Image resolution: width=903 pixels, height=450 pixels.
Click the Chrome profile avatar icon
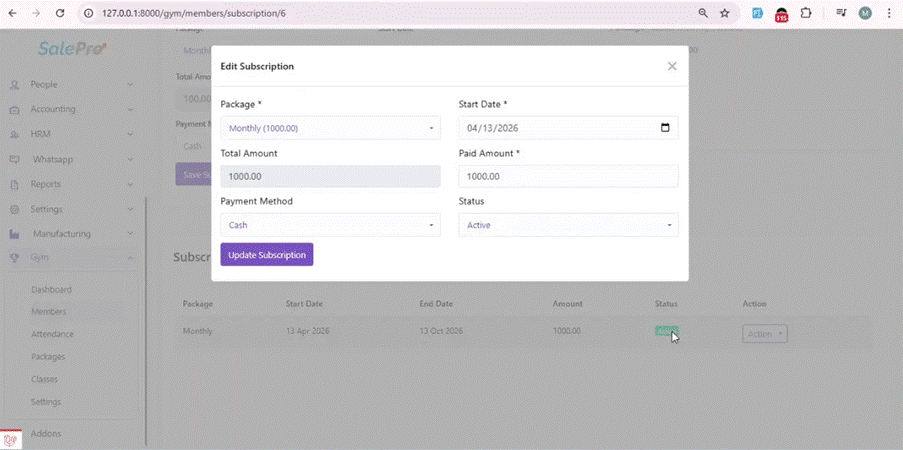[x=865, y=14]
